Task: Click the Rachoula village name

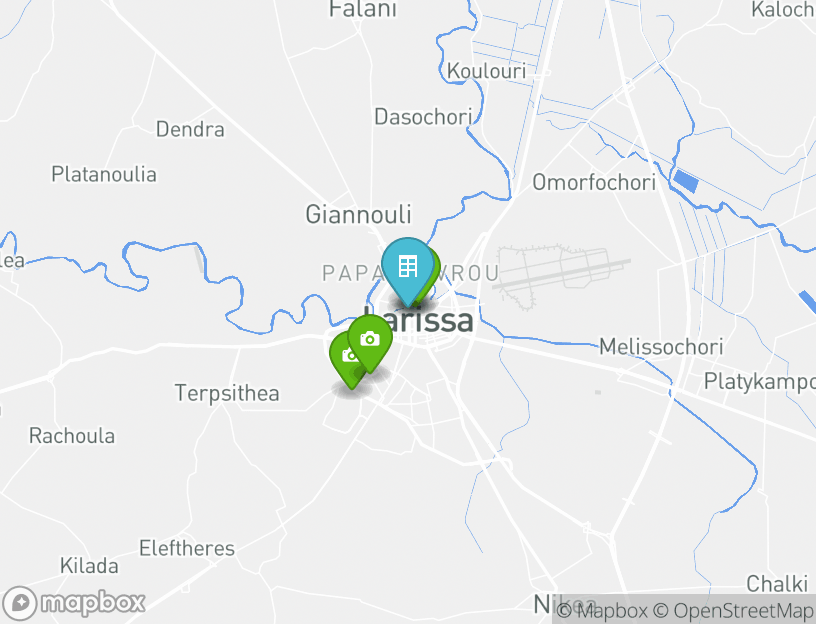Action: (x=72, y=436)
